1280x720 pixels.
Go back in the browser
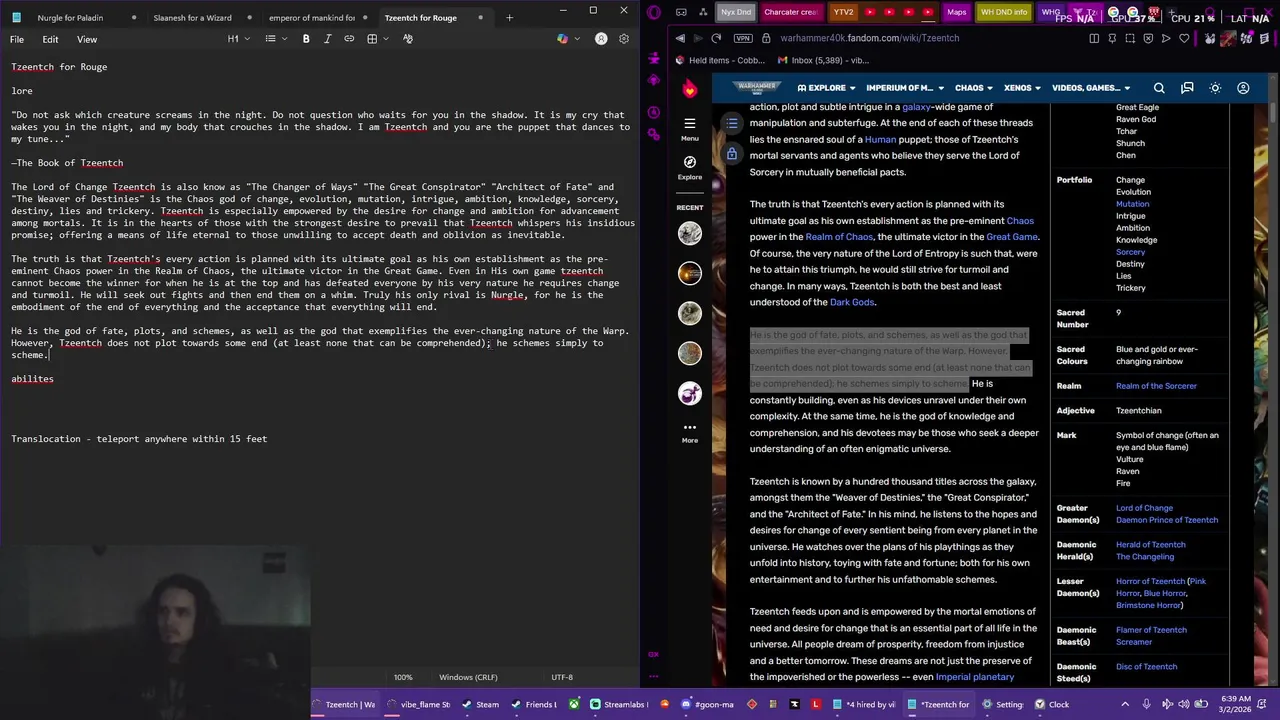[x=680, y=38]
